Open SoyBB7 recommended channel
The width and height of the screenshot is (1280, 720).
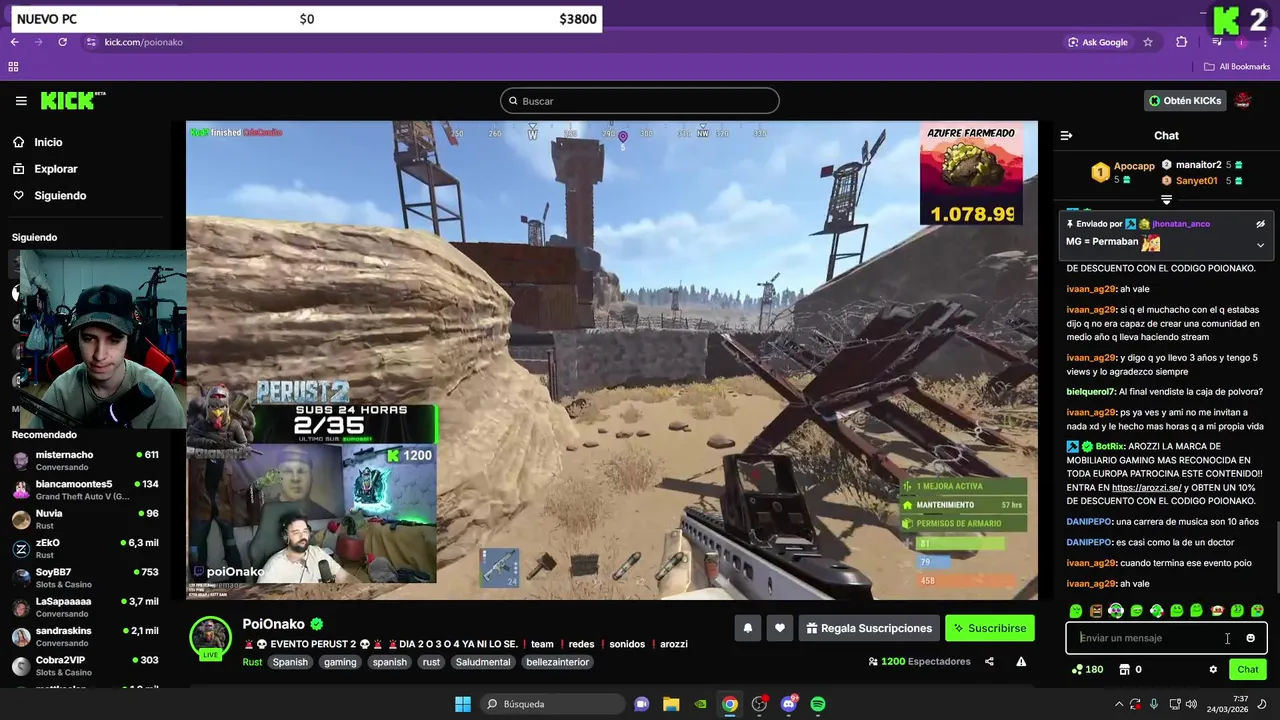point(85,578)
